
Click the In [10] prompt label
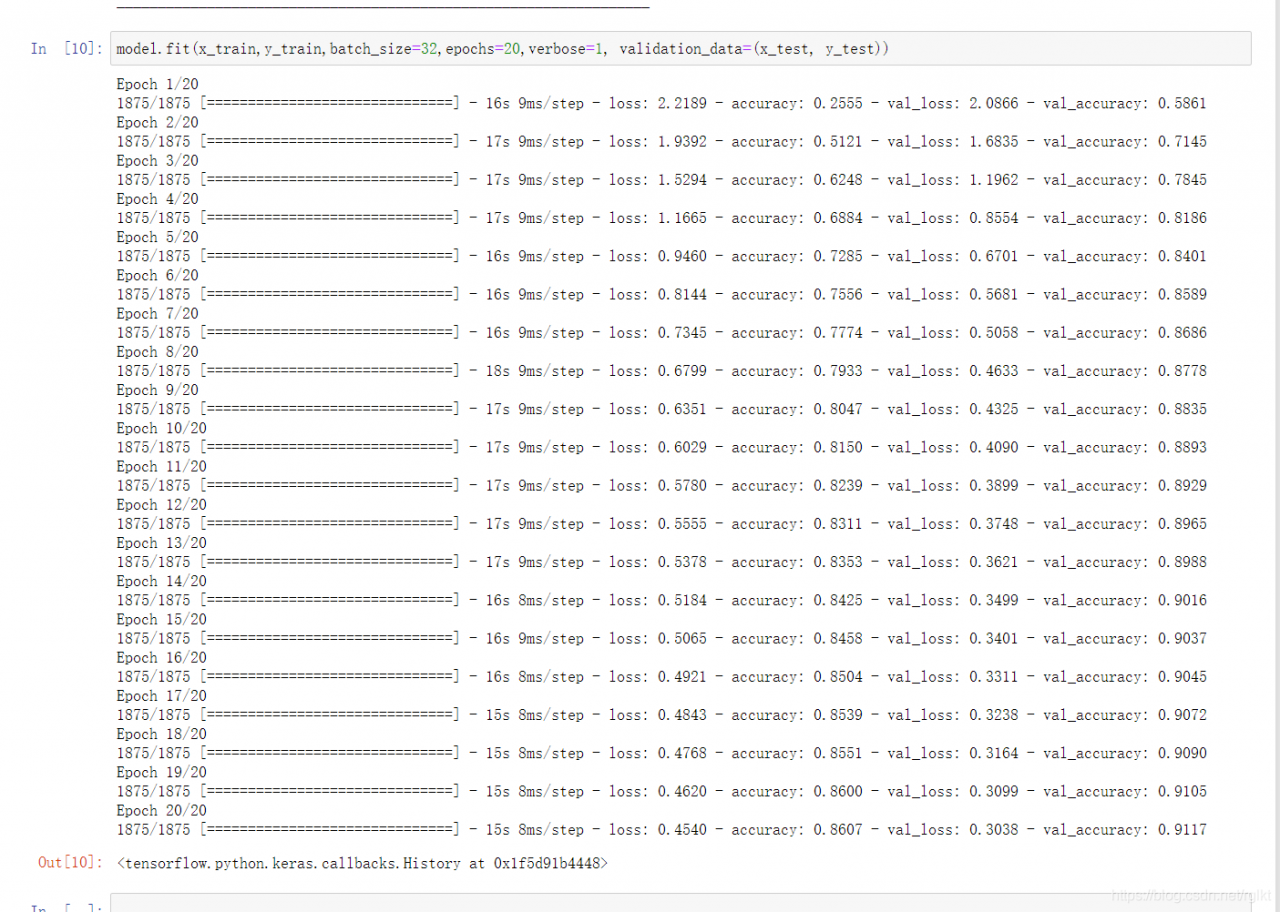click(x=66, y=48)
